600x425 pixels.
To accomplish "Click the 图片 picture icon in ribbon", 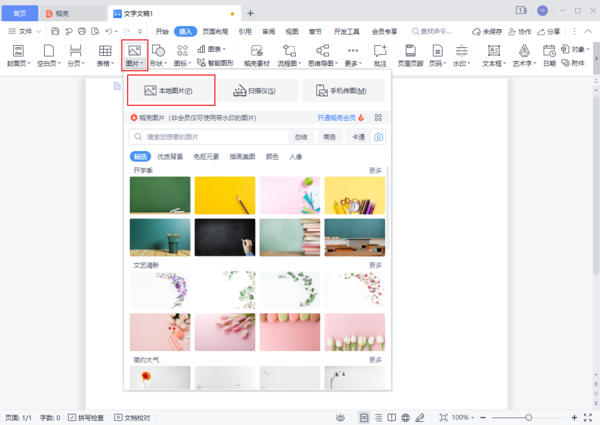I will coord(134,50).
